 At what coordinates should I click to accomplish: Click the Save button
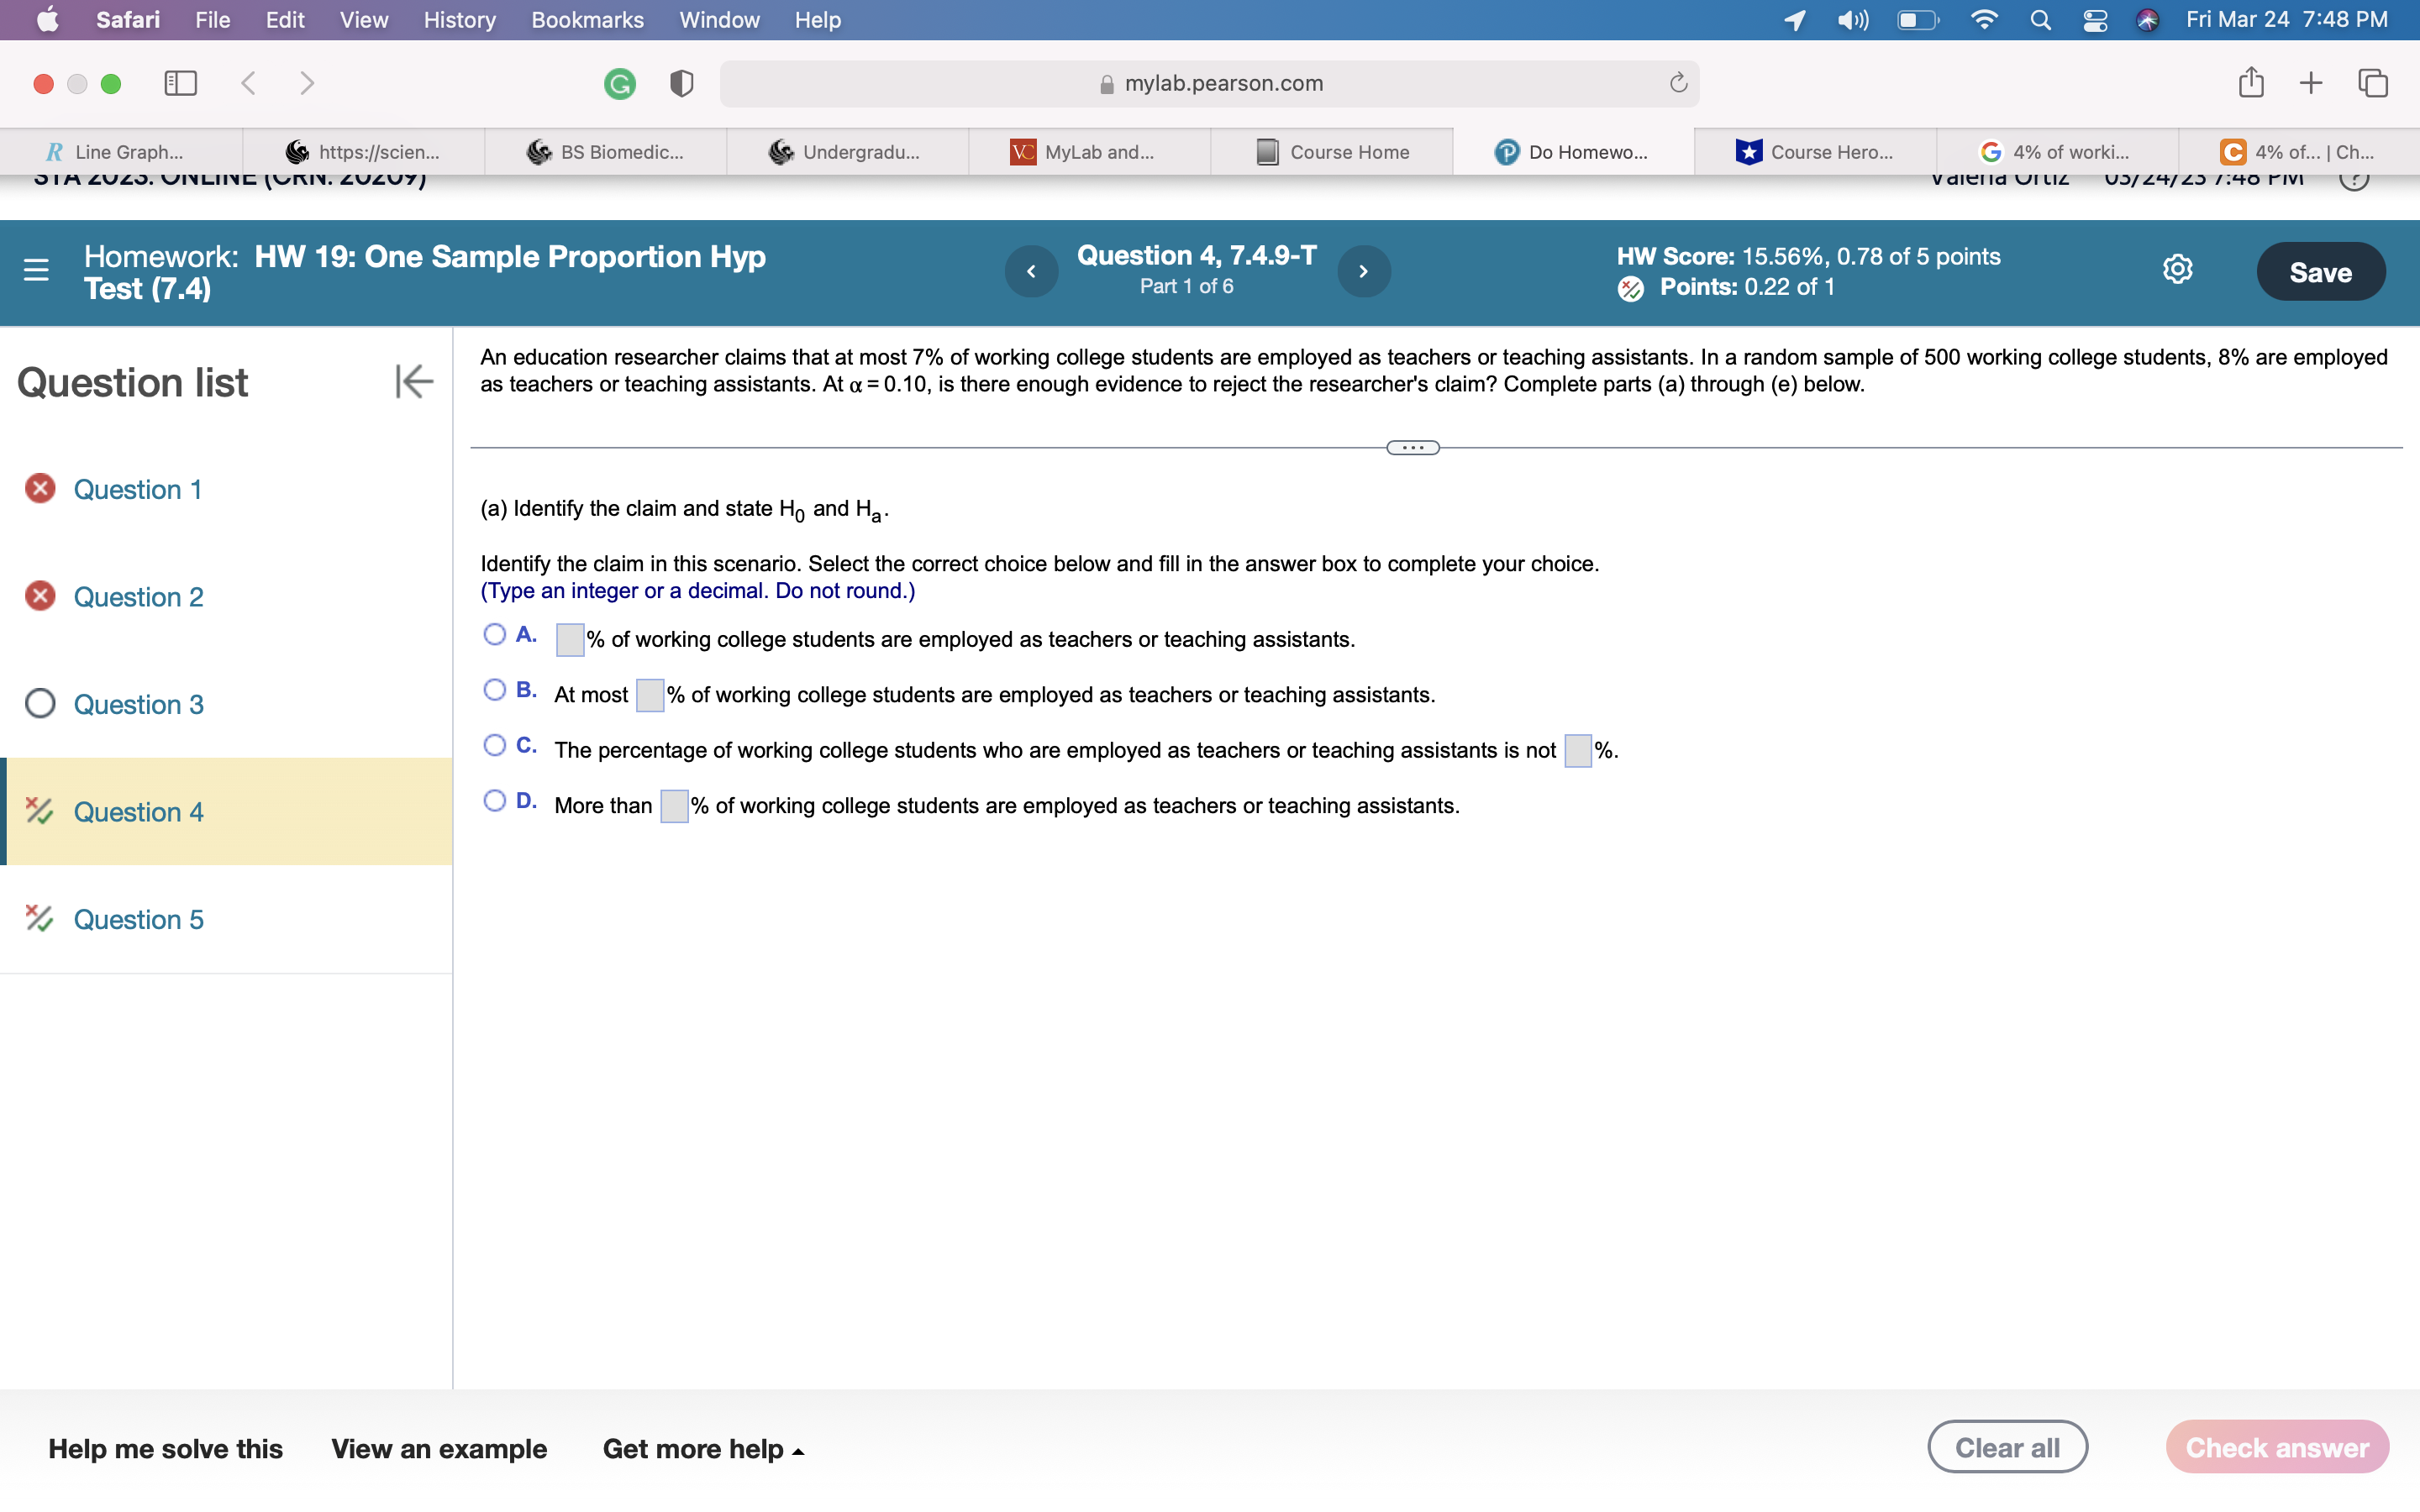pos(2319,272)
